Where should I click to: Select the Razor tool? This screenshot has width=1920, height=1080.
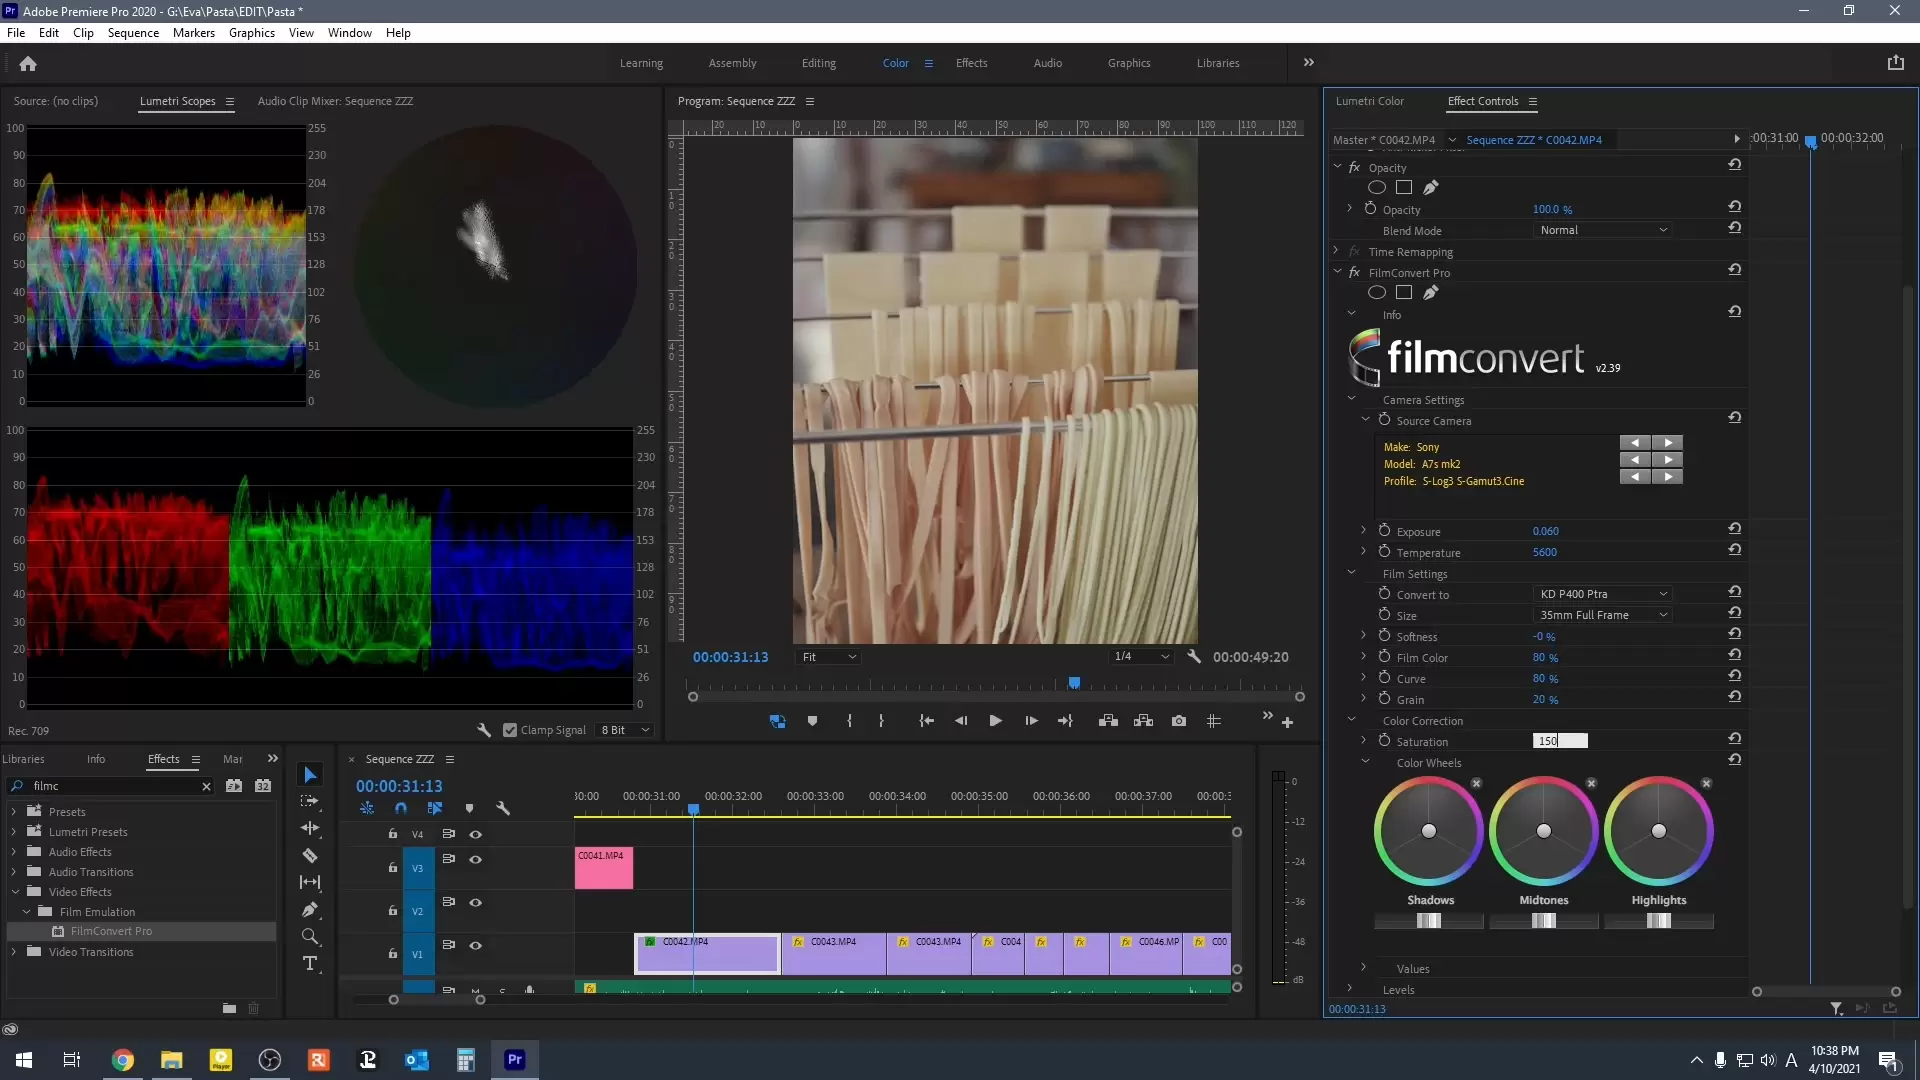pyautogui.click(x=310, y=856)
